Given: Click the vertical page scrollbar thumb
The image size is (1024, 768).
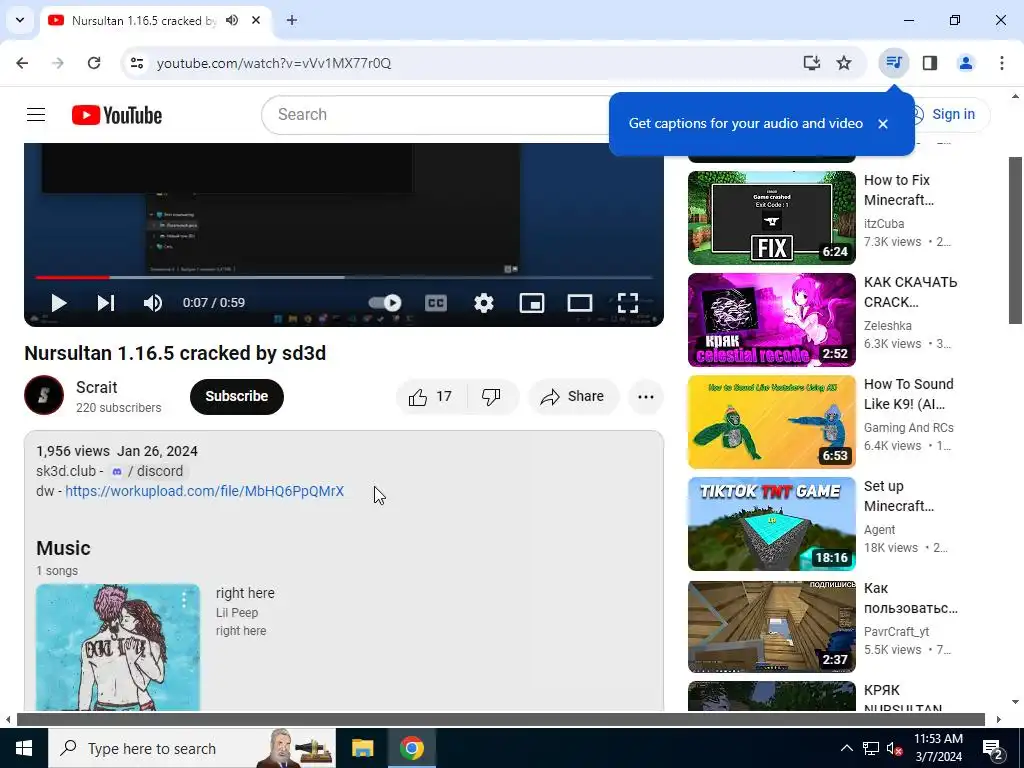Looking at the screenshot, I should point(1016,240).
